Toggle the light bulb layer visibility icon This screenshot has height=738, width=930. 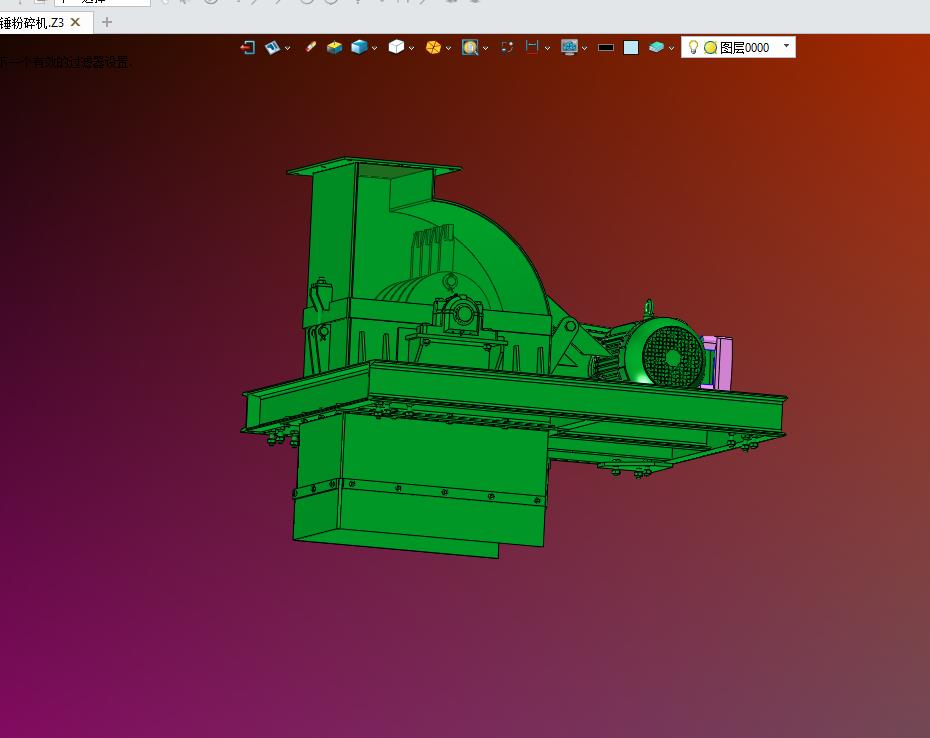coord(693,47)
